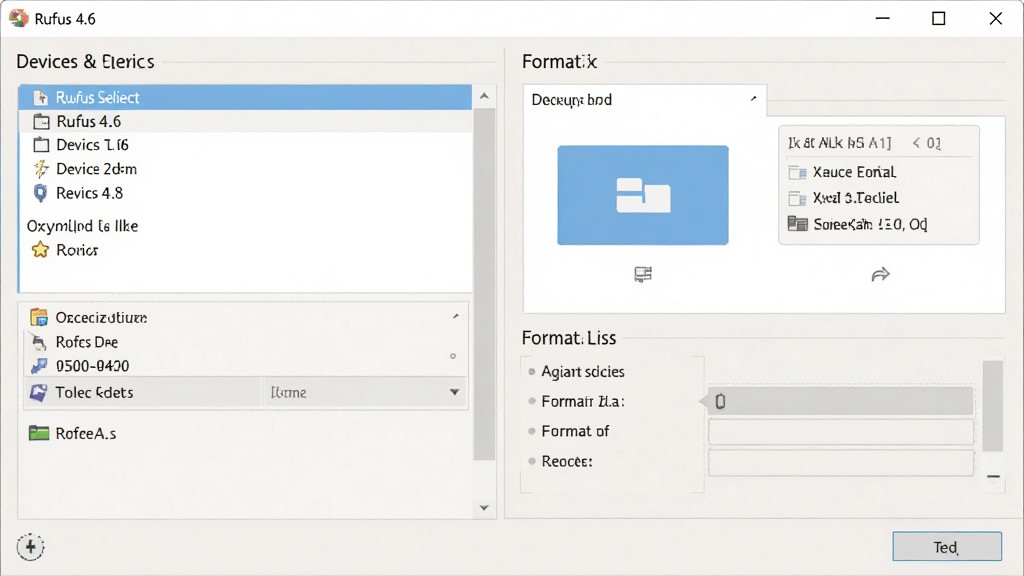Click the icon beside Xauce Eorial
Viewport: 1024px width, 576px height.
click(797, 172)
